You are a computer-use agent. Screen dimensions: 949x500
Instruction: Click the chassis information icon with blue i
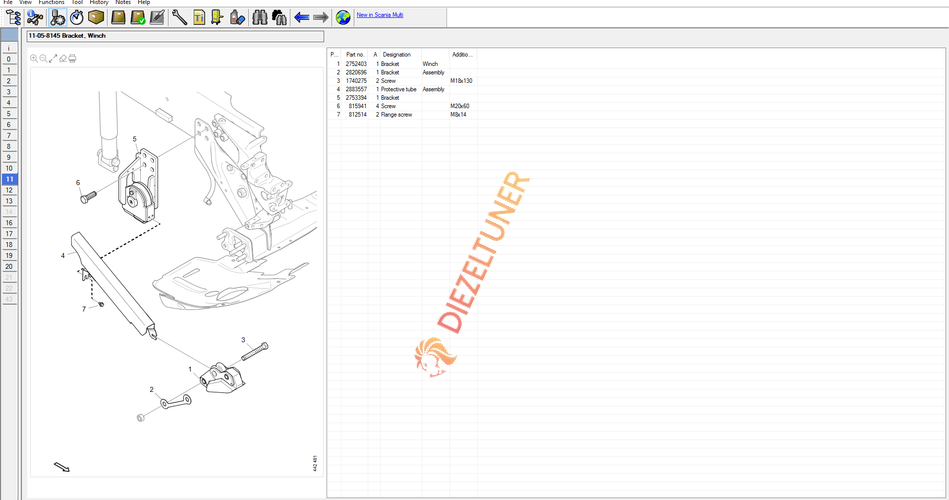point(34,18)
